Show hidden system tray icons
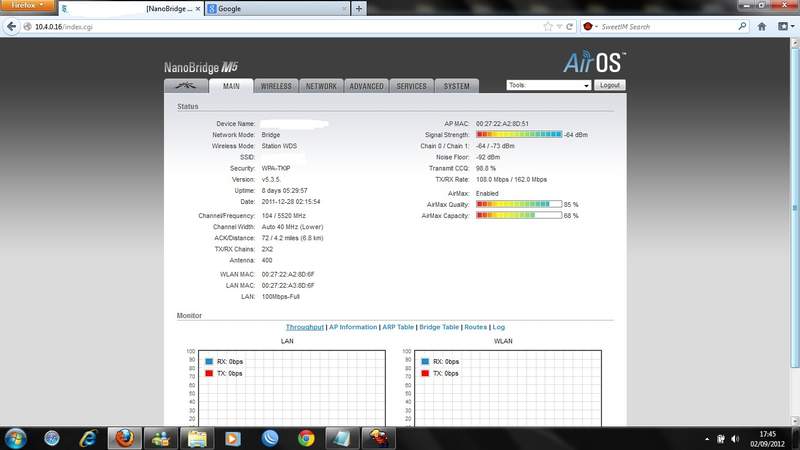The height and width of the screenshot is (450, 800). point(707,439)
